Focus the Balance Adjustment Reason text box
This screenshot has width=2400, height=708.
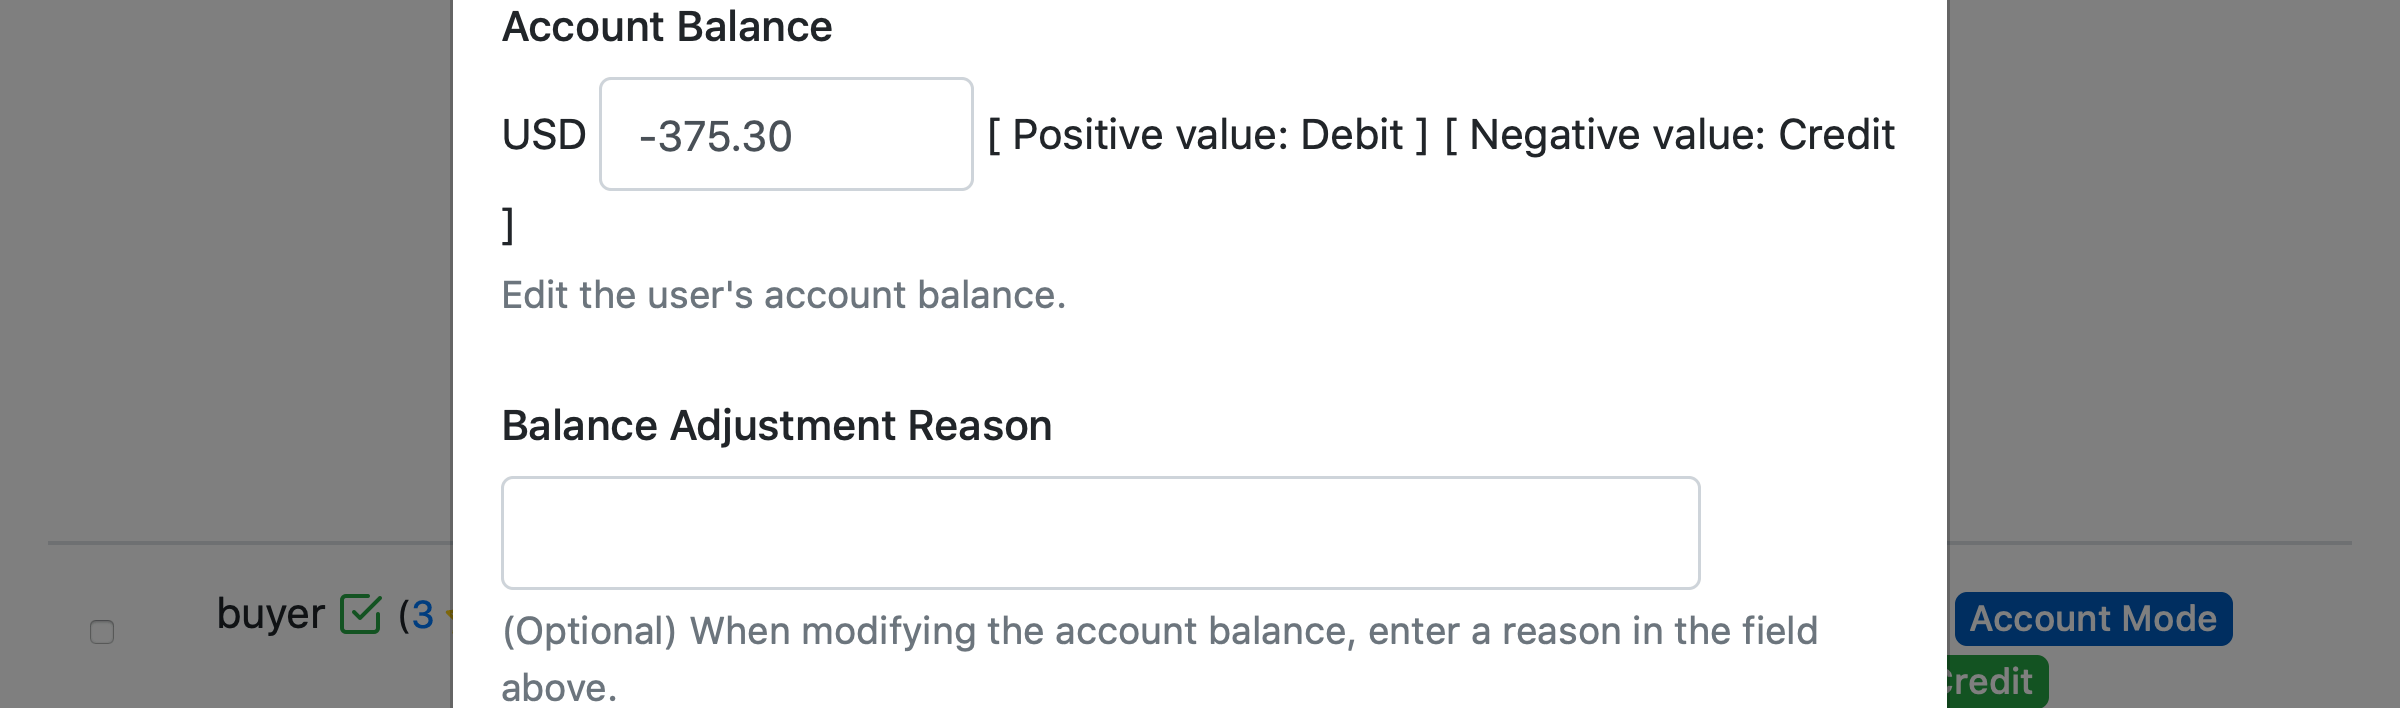click(1100, 533)
